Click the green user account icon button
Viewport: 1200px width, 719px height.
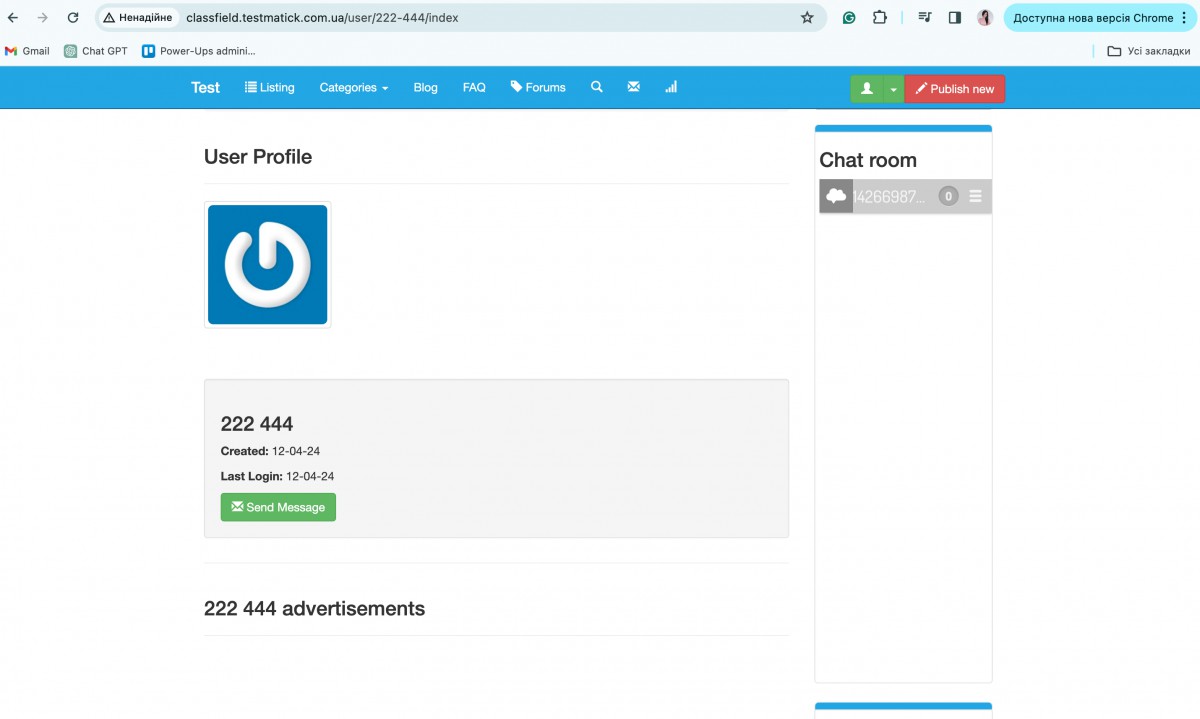pos(866,89)
